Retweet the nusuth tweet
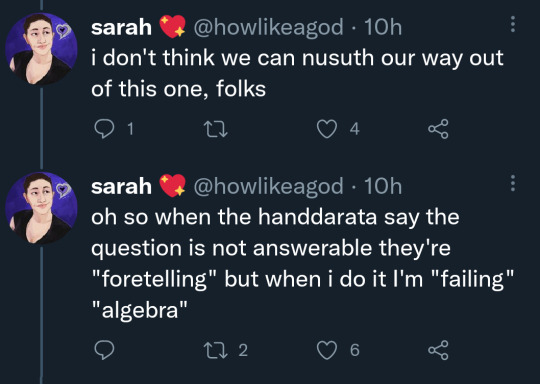Image resolution: width=540 pixels, height=384 pixels. point(216,129)
